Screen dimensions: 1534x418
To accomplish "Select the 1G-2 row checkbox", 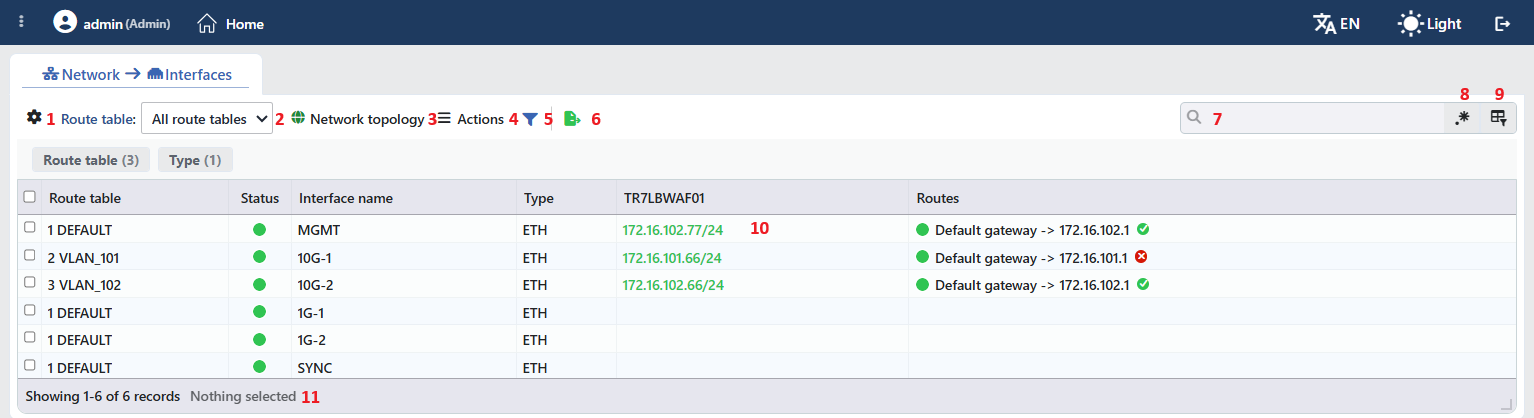I will pos(30,338).
